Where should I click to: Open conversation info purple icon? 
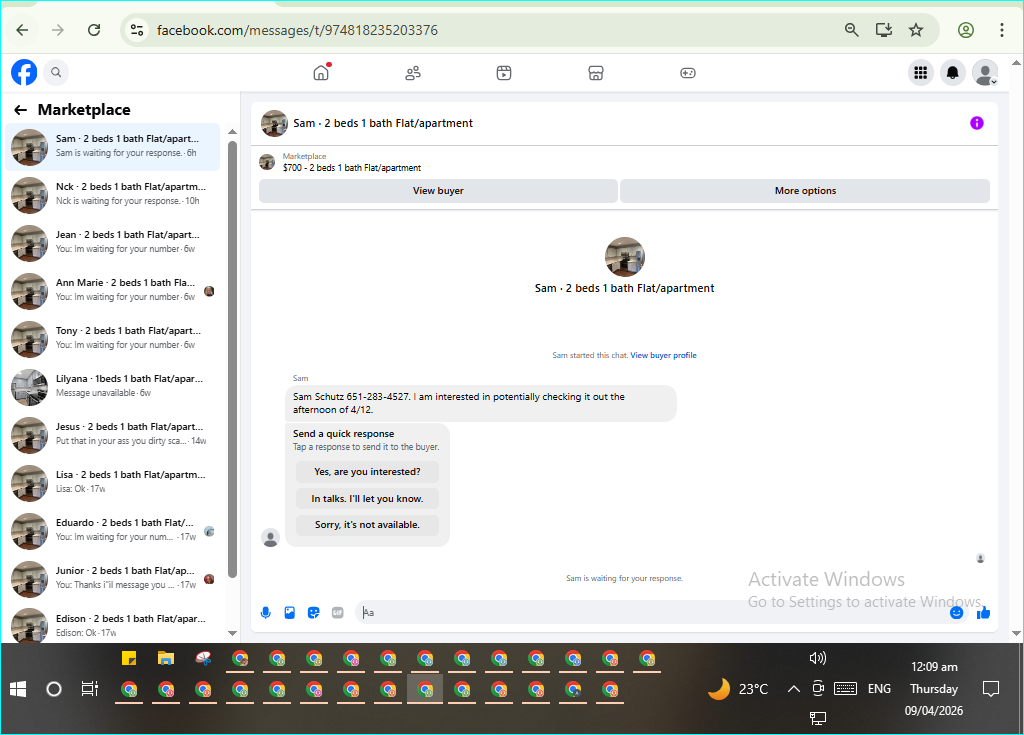coord(976,123)
